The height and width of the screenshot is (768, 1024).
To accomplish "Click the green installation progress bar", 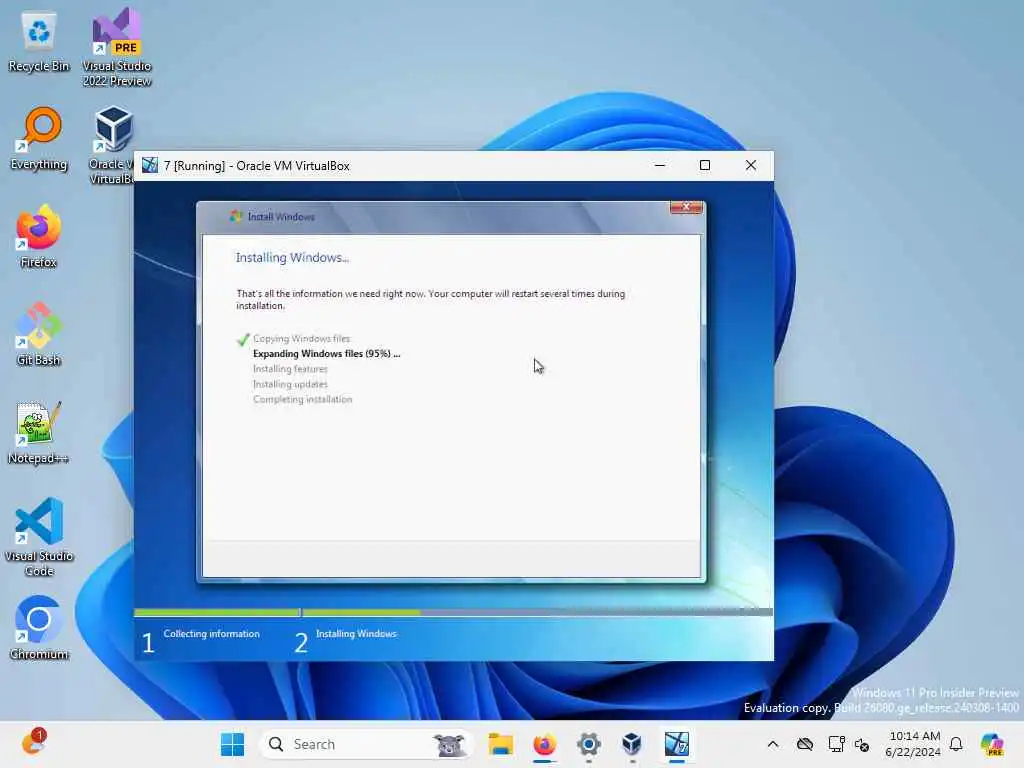I will (278, 612).
